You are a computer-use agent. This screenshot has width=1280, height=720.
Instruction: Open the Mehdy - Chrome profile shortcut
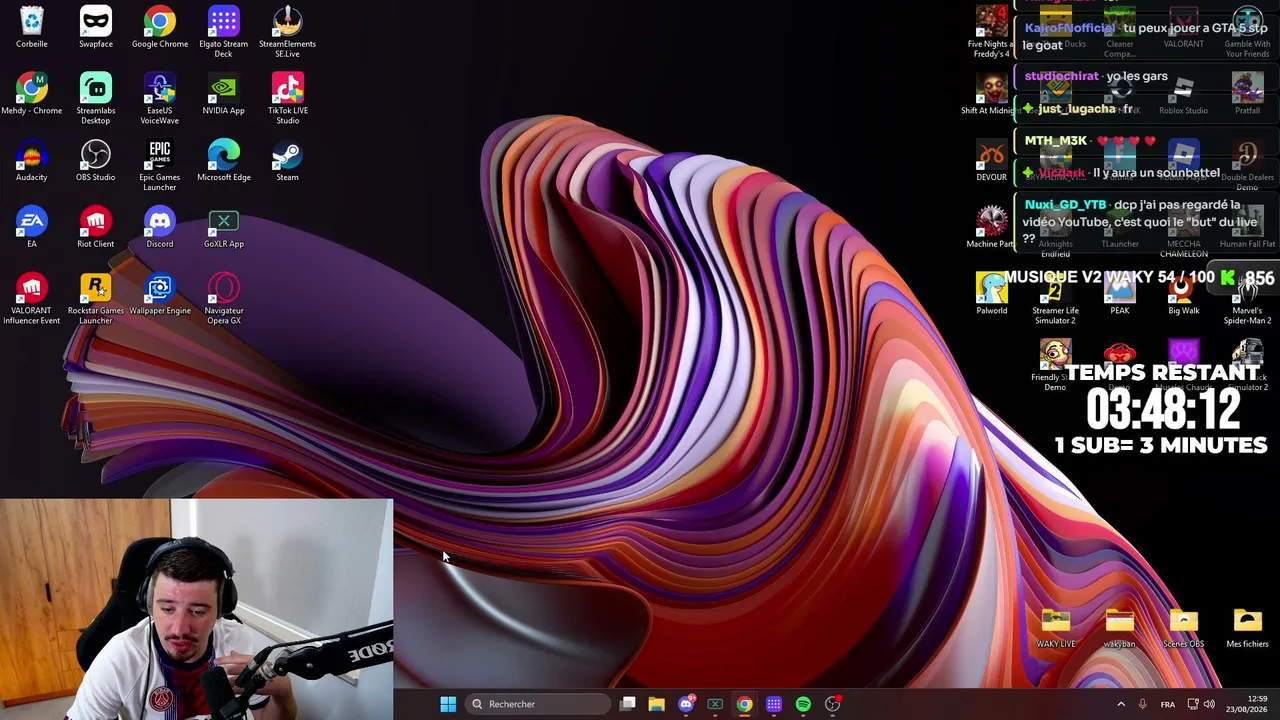click(32, 94)
